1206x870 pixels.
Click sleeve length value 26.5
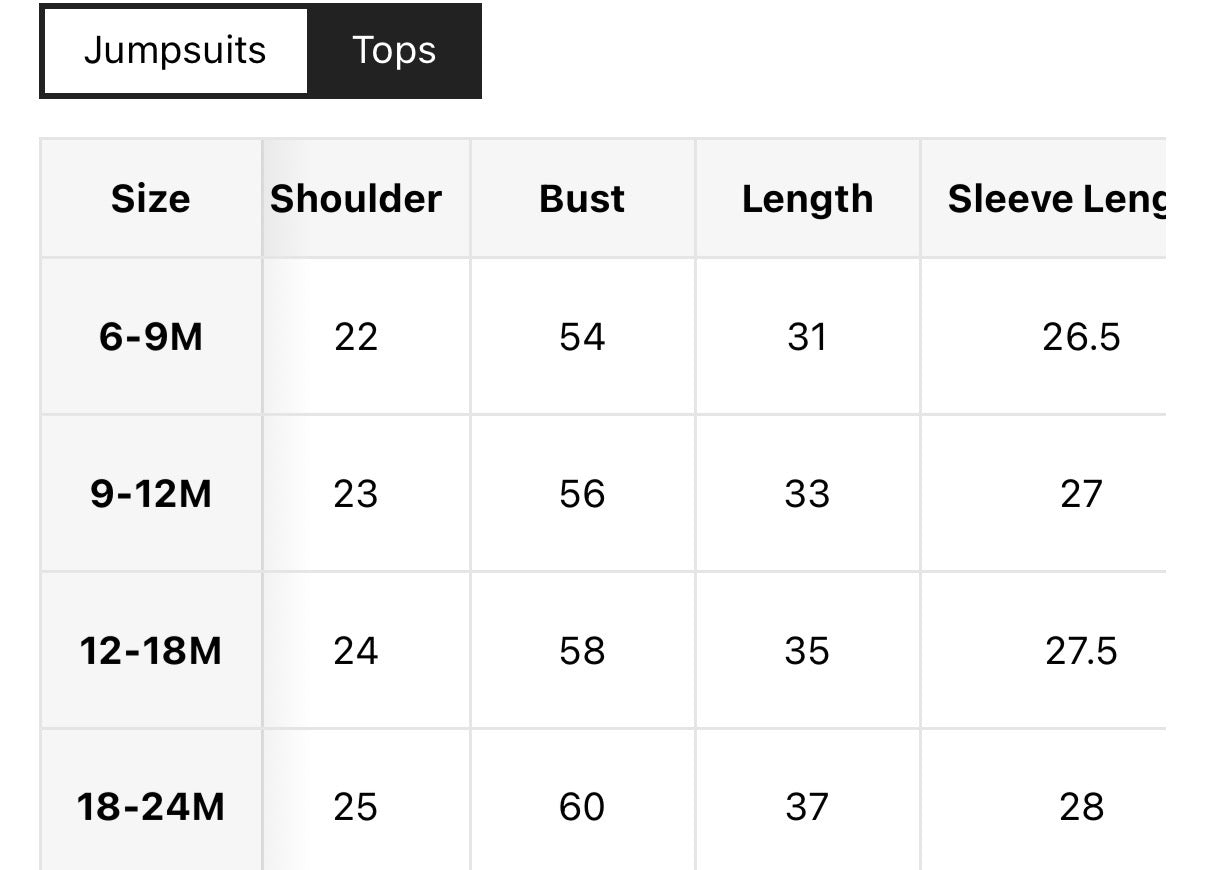pos(1081,337)
